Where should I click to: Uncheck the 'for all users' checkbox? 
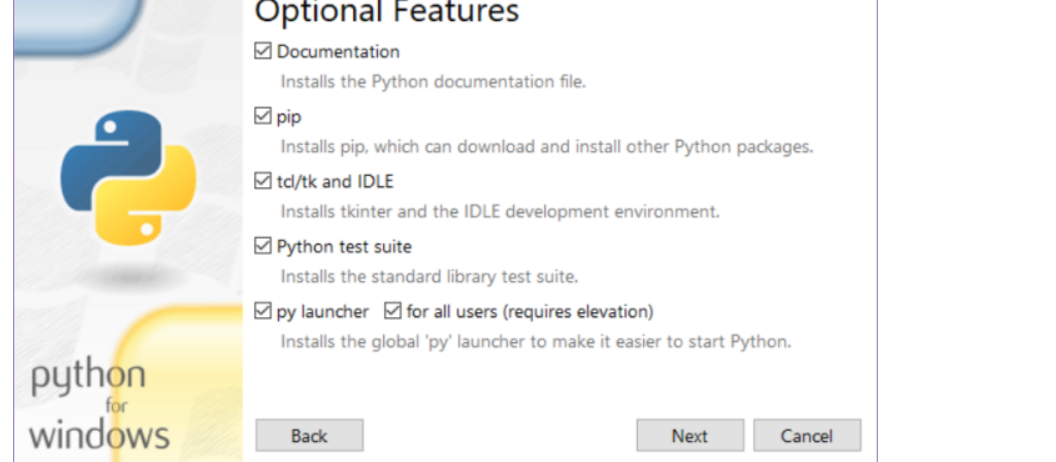pyautogui.click(x=392, y=311)
